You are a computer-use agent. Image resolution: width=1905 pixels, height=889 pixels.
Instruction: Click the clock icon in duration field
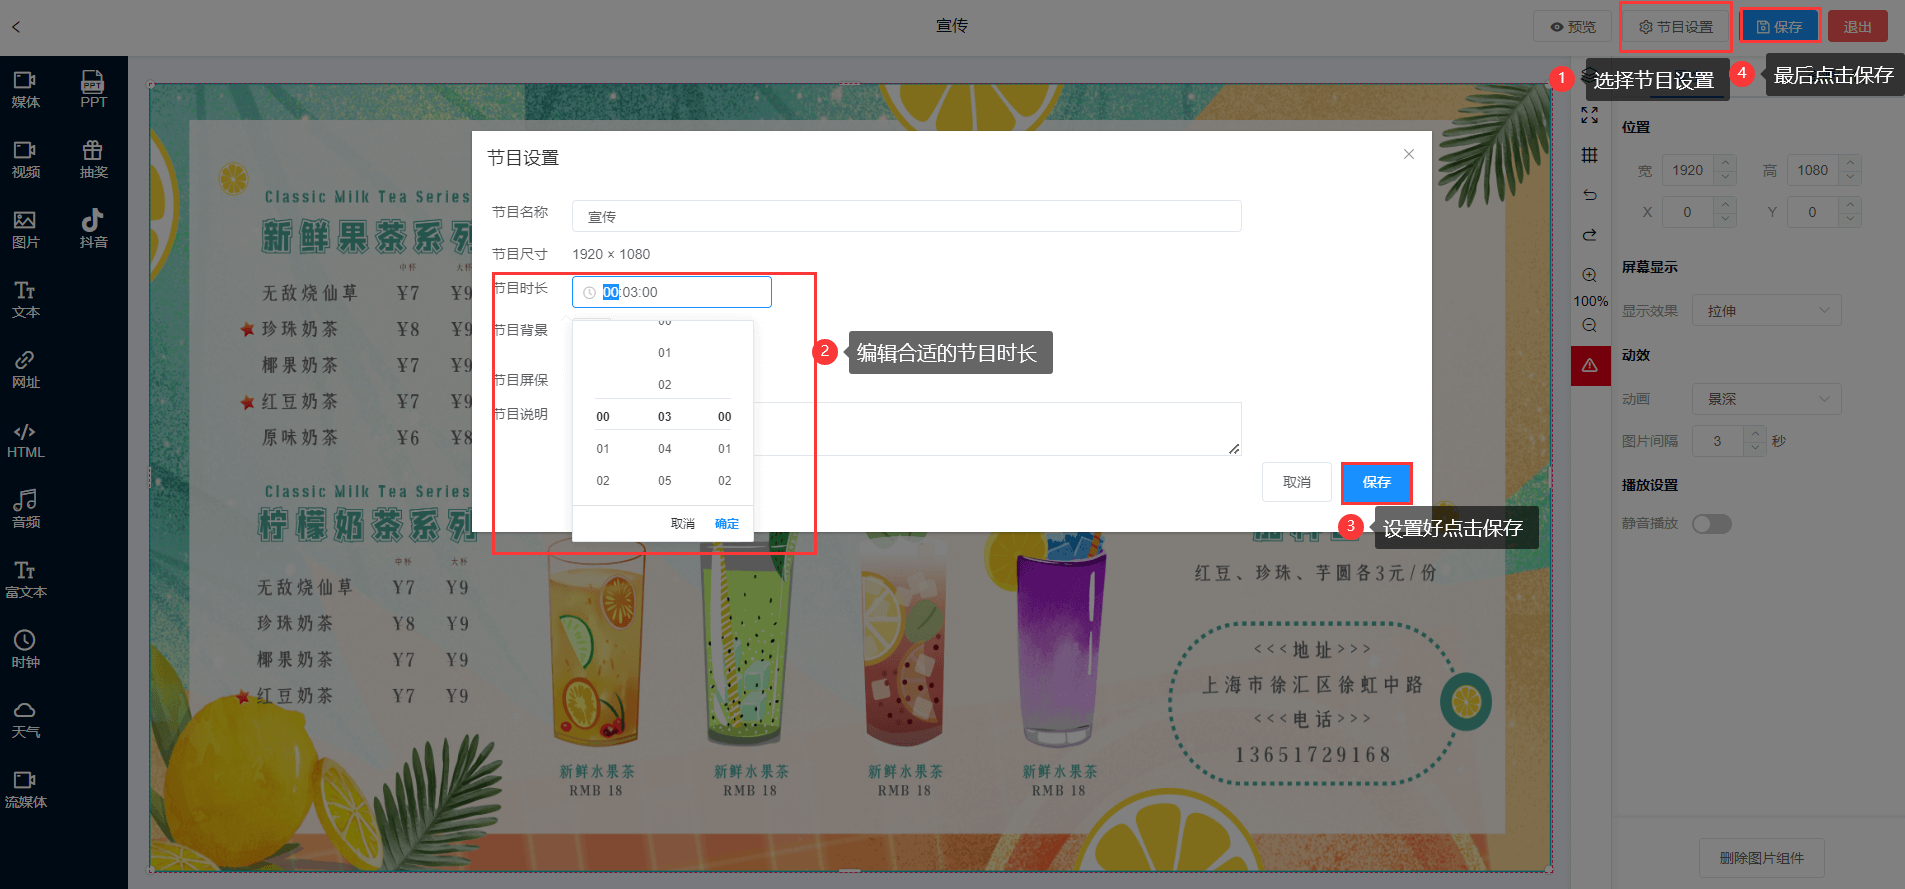[x=589, y=292]
